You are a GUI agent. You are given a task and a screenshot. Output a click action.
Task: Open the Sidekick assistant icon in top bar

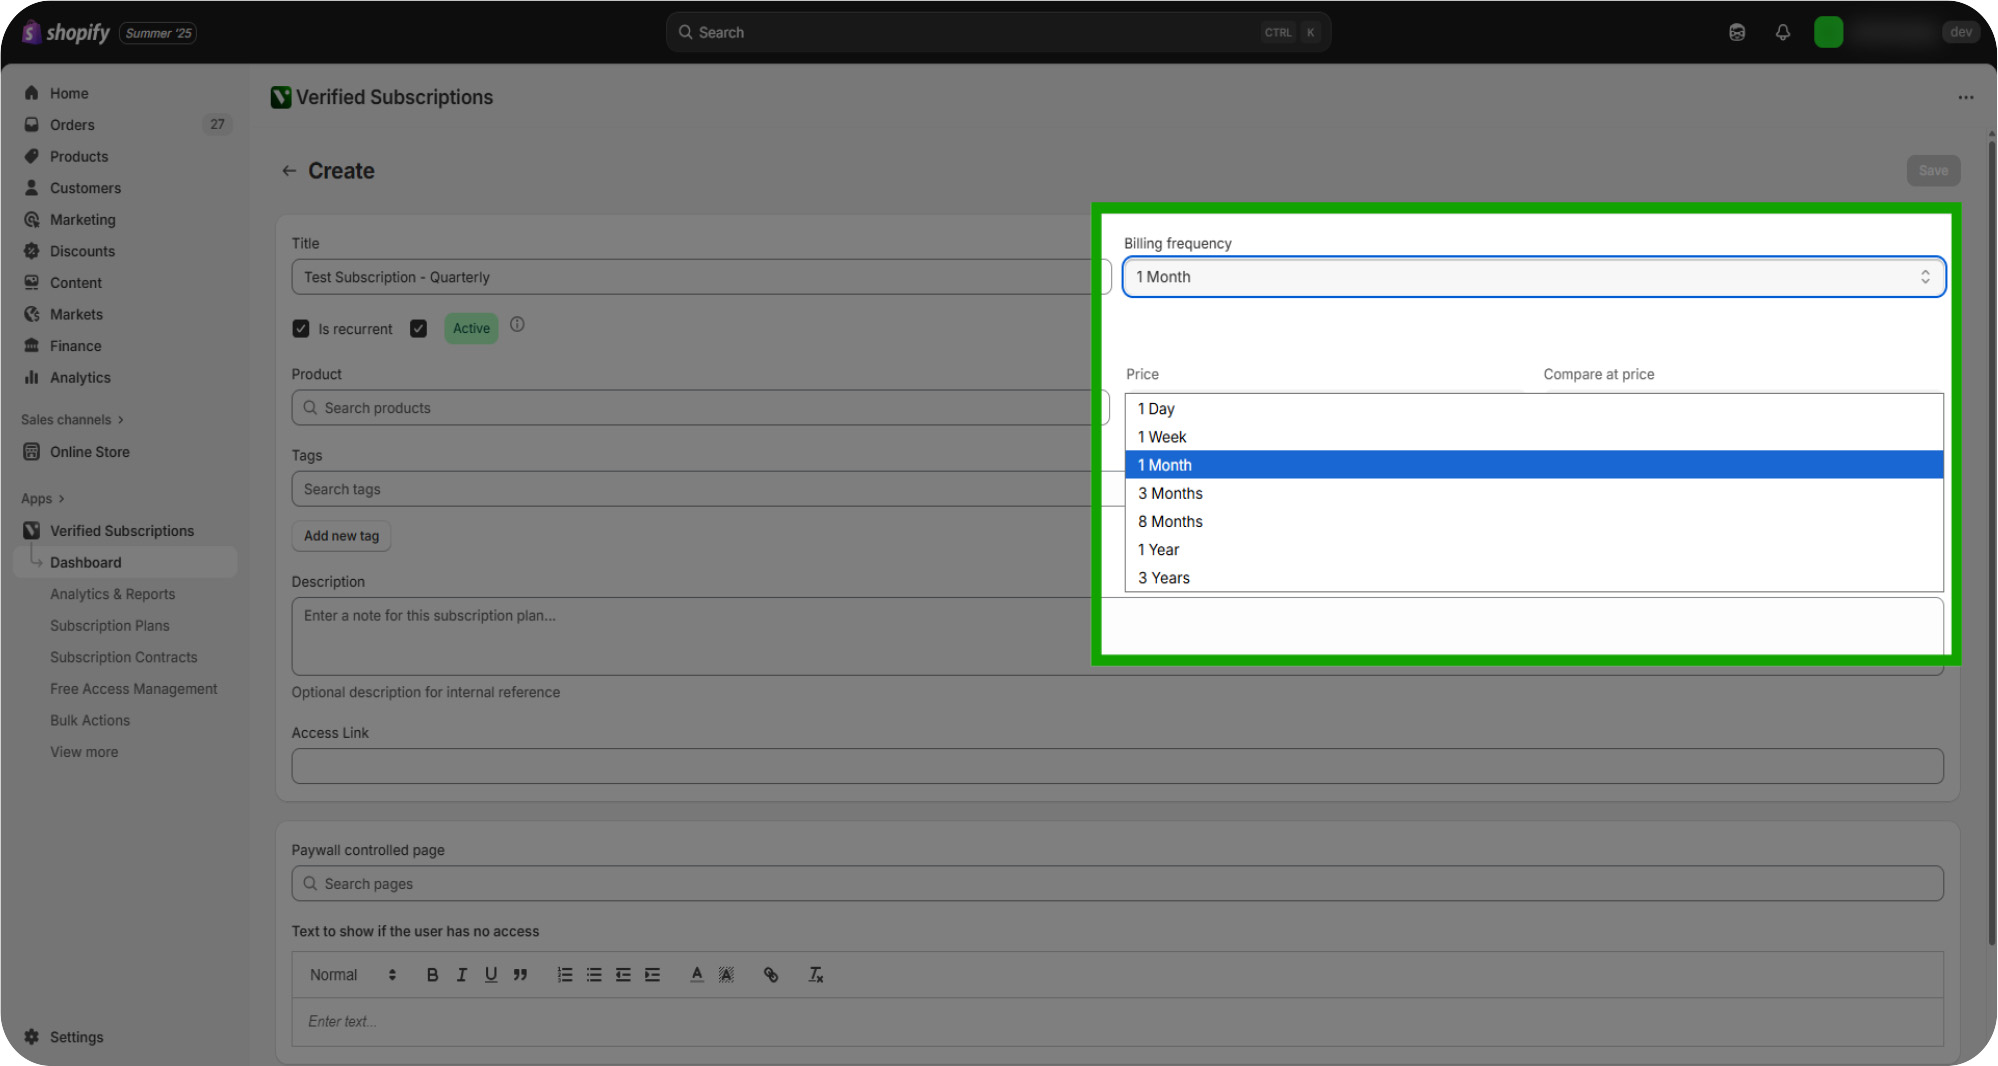pos(1737,32)
